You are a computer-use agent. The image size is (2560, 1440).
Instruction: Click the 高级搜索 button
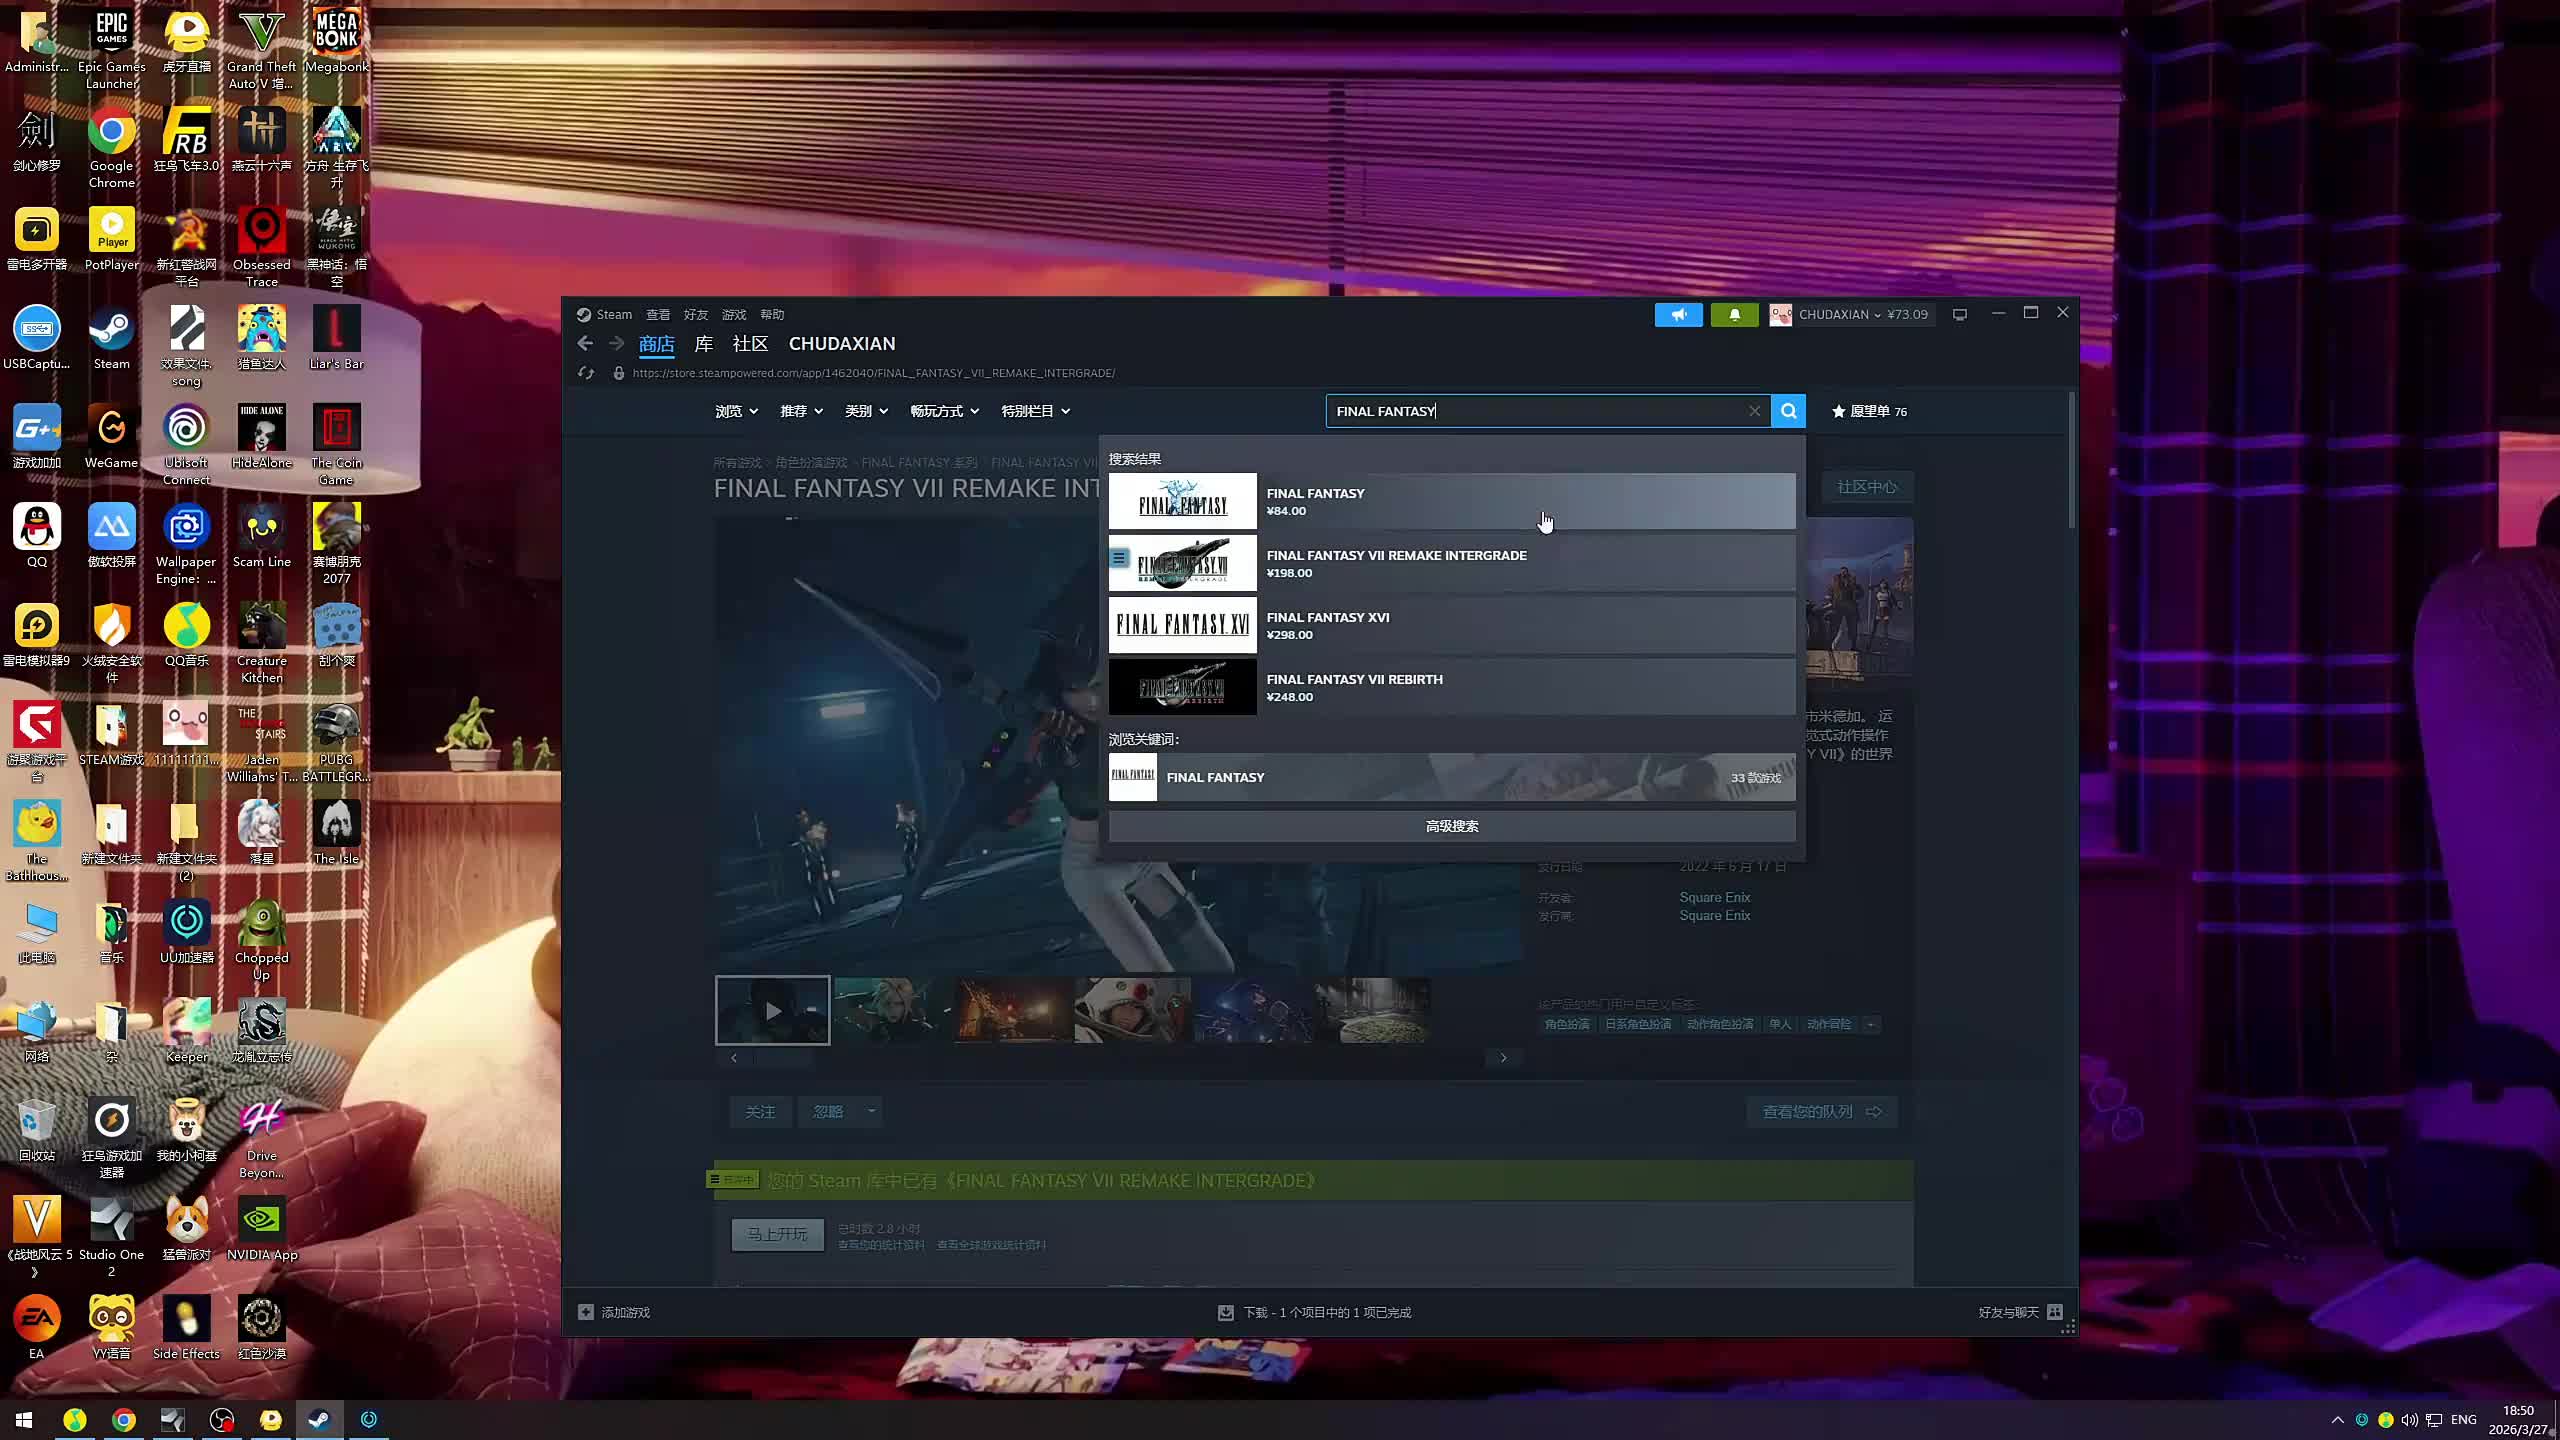point(1451,826)
